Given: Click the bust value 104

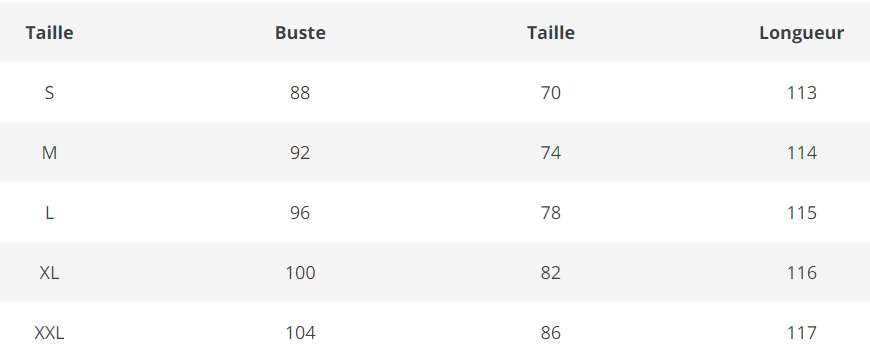Looking at the screenshot, I should click(300, 332).
